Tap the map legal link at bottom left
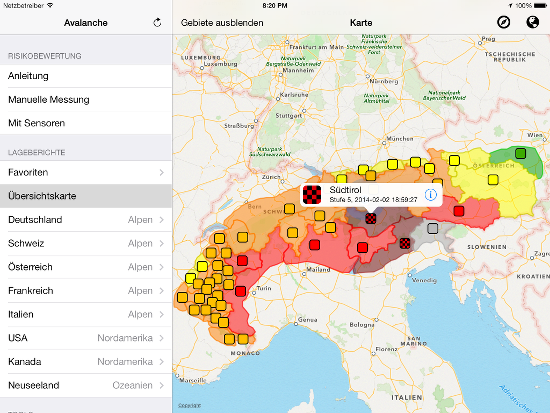550x413 pixels. pyautogui.click(x=189, y=406)
